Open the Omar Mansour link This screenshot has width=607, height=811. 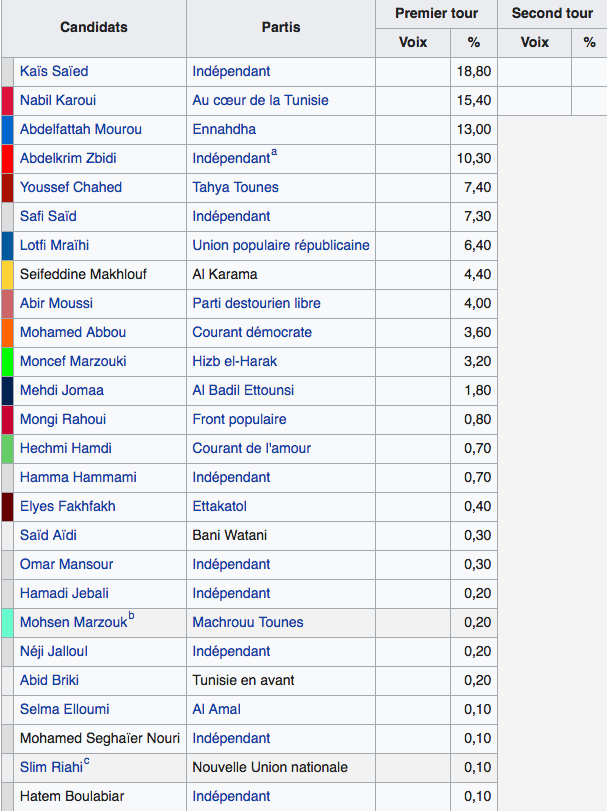[x=66, y=564]
